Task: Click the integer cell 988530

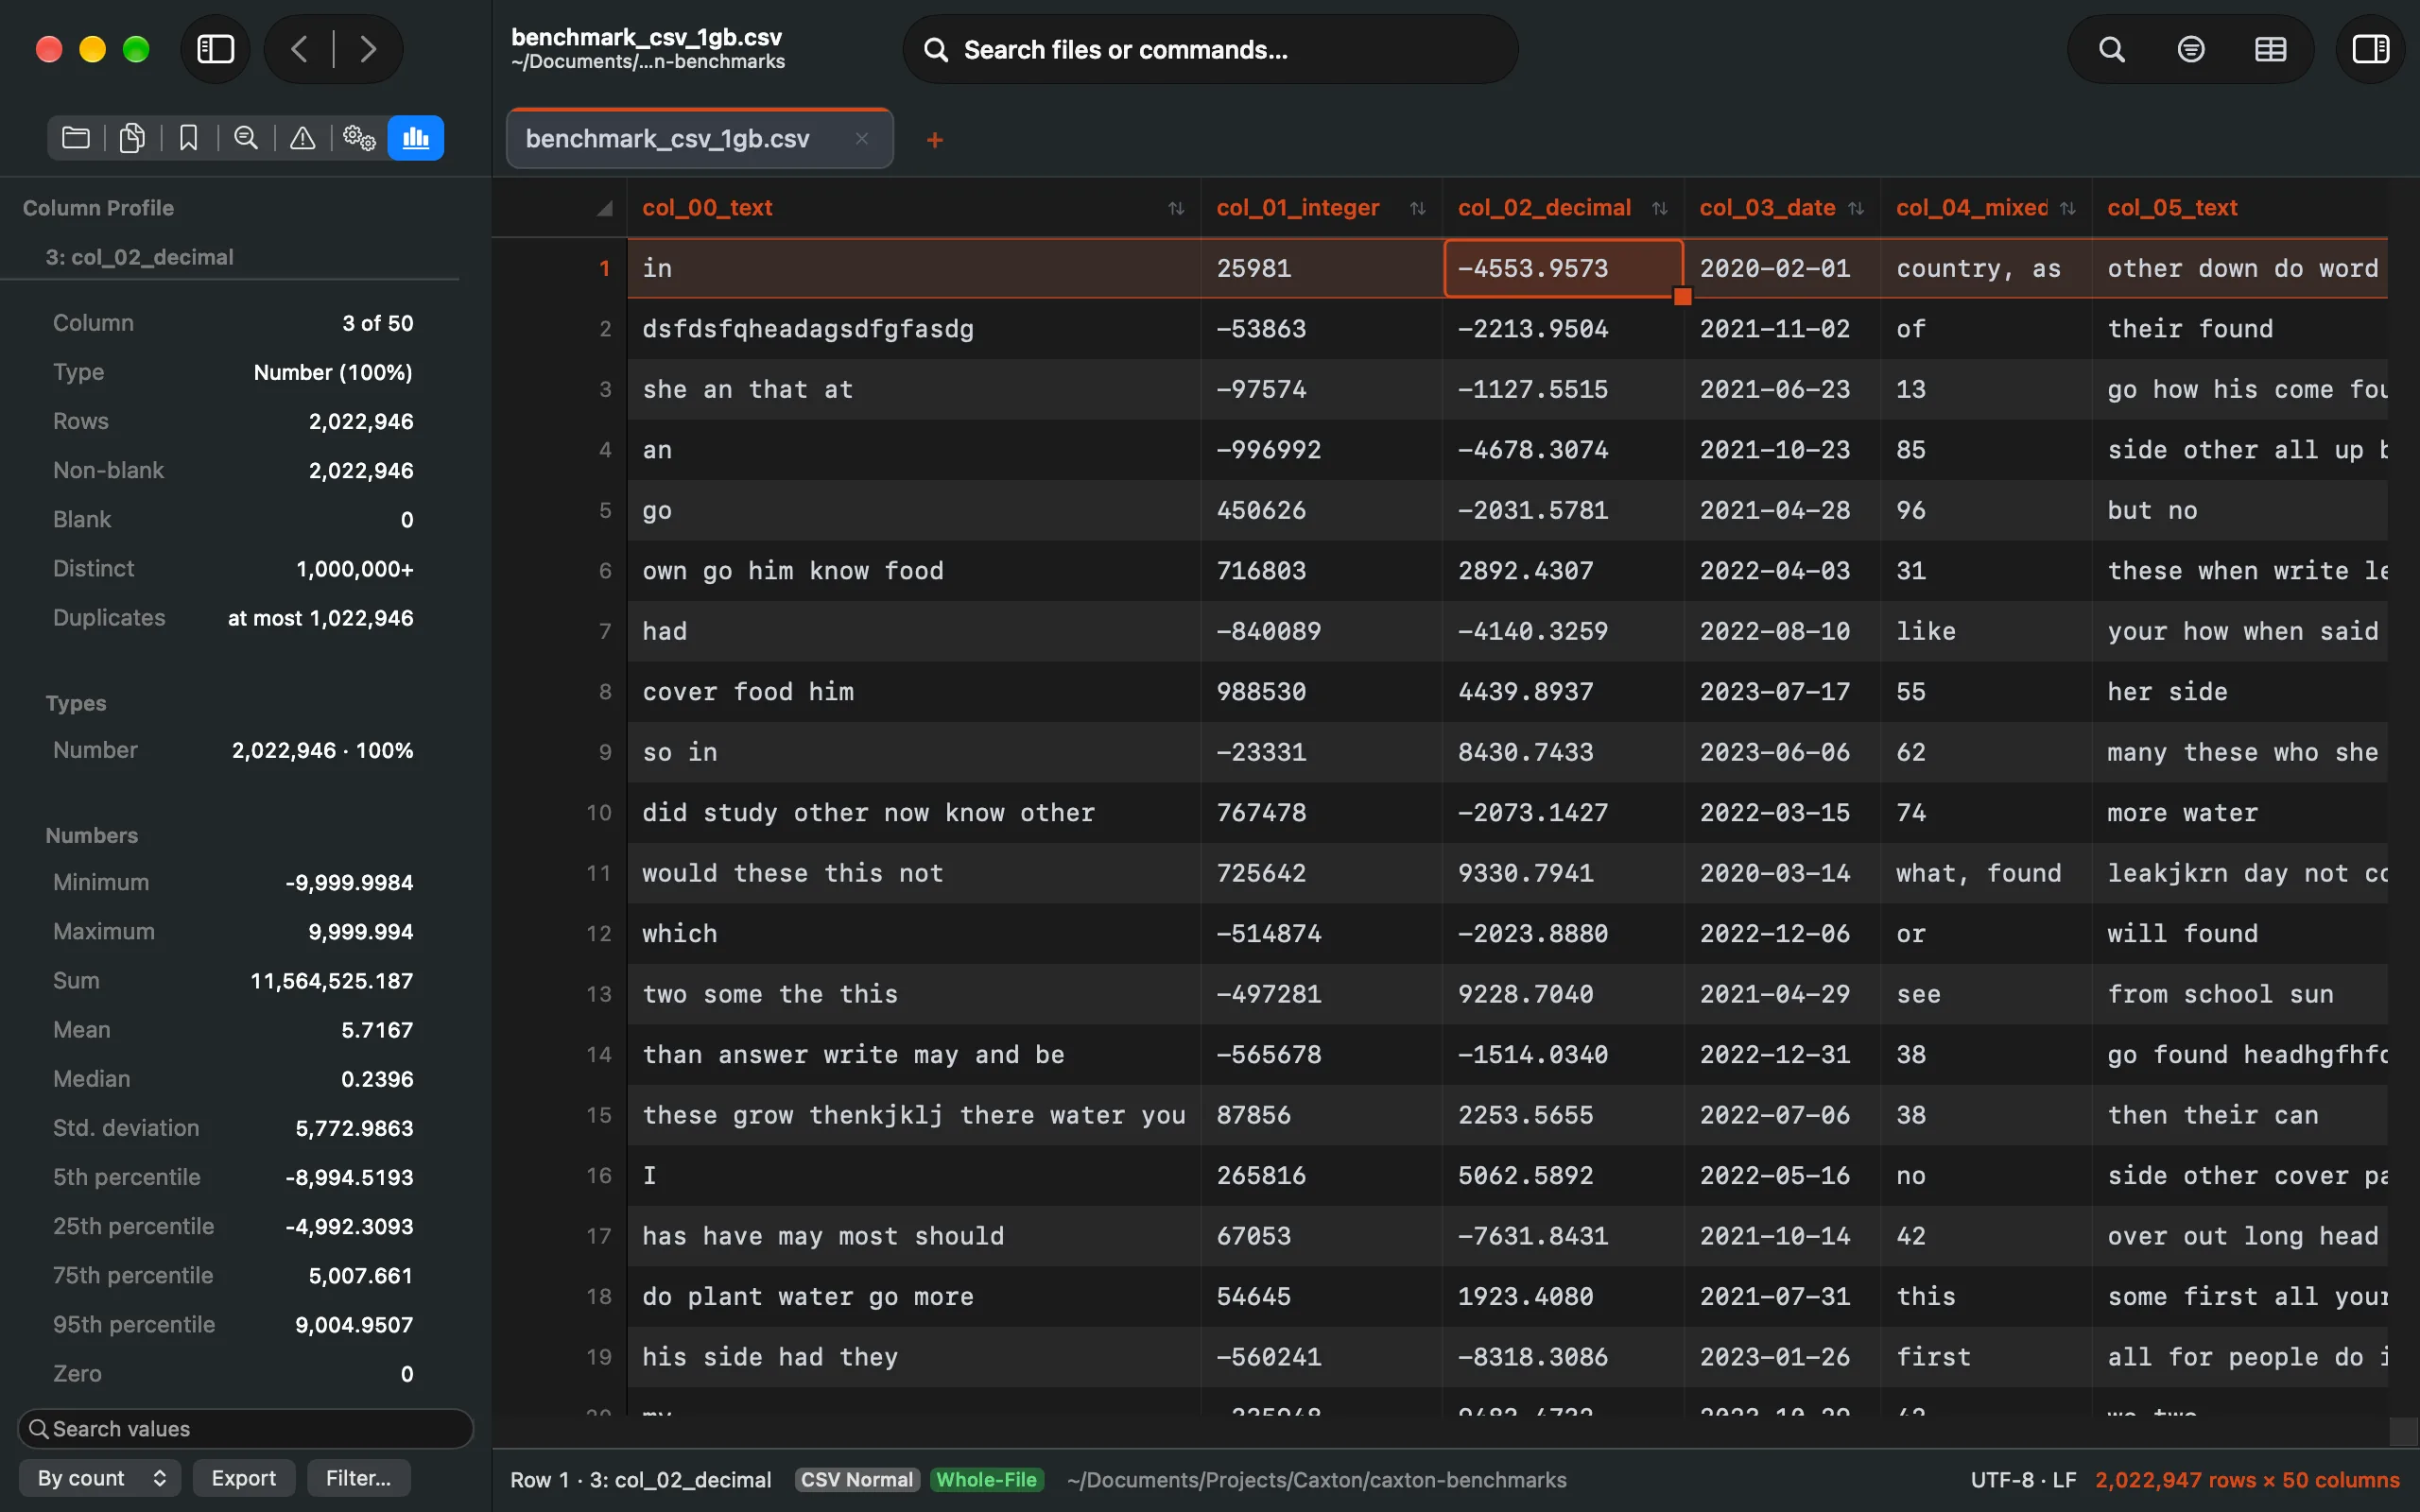Action: (1321, 691)
